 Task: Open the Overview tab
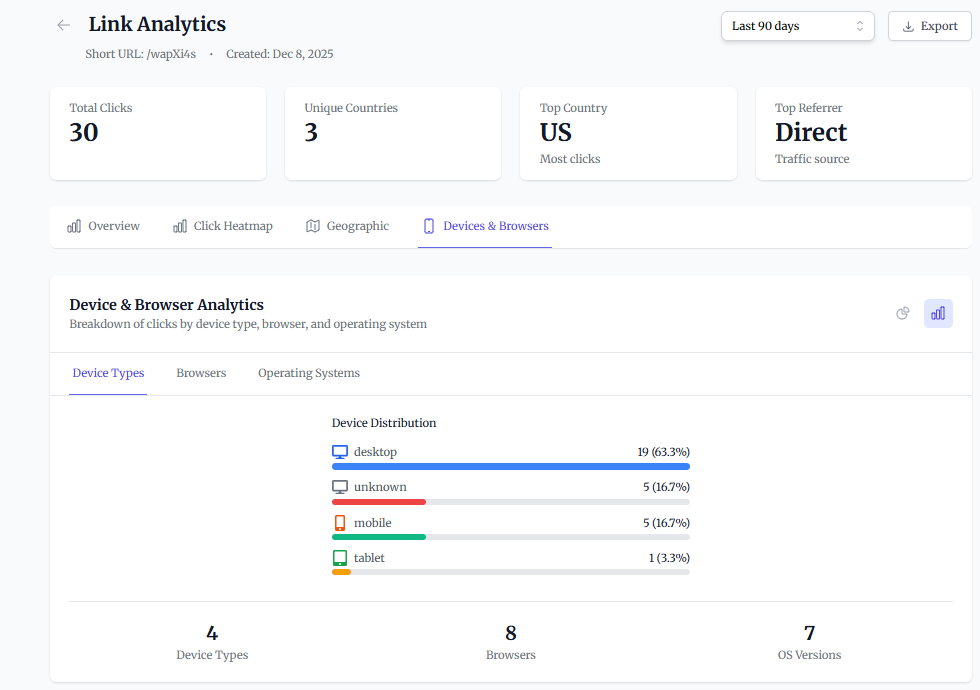click(x=104, y=226)
